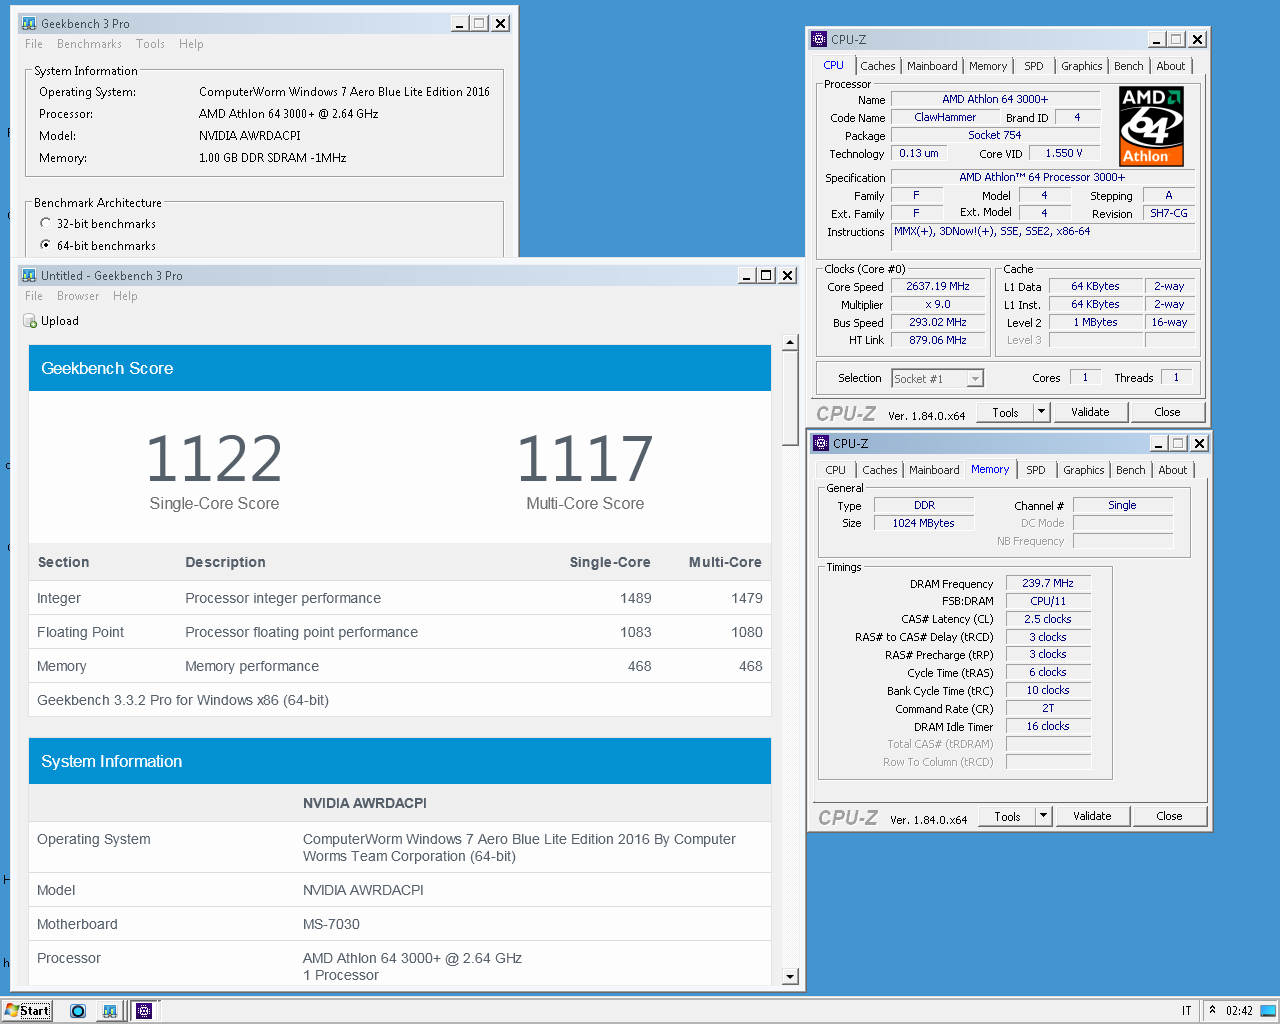The width and height of the screenshot is (1280, 1024).
Task: Open the File menu in the Untitled Geekbench window
Action: (34, 296)
